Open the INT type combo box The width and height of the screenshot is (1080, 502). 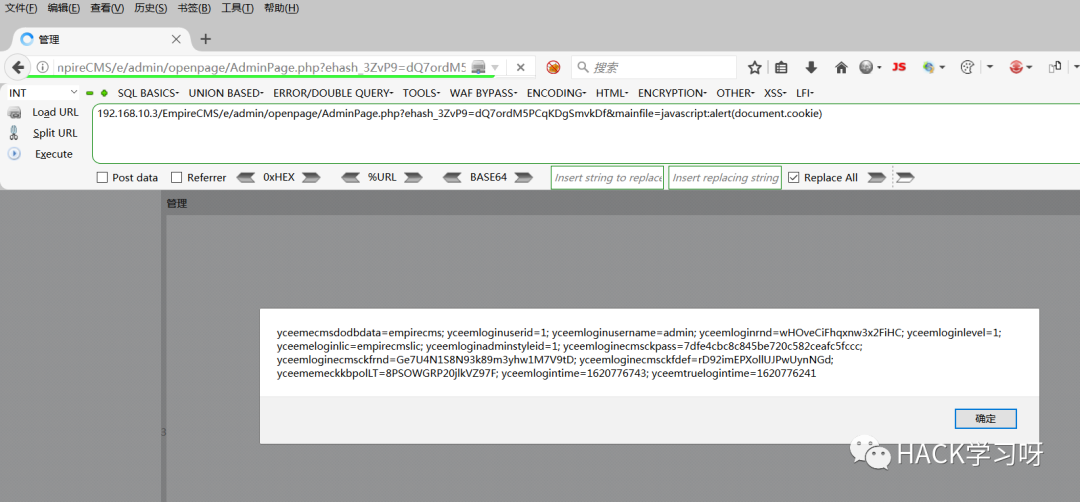(x=39, y=93)
